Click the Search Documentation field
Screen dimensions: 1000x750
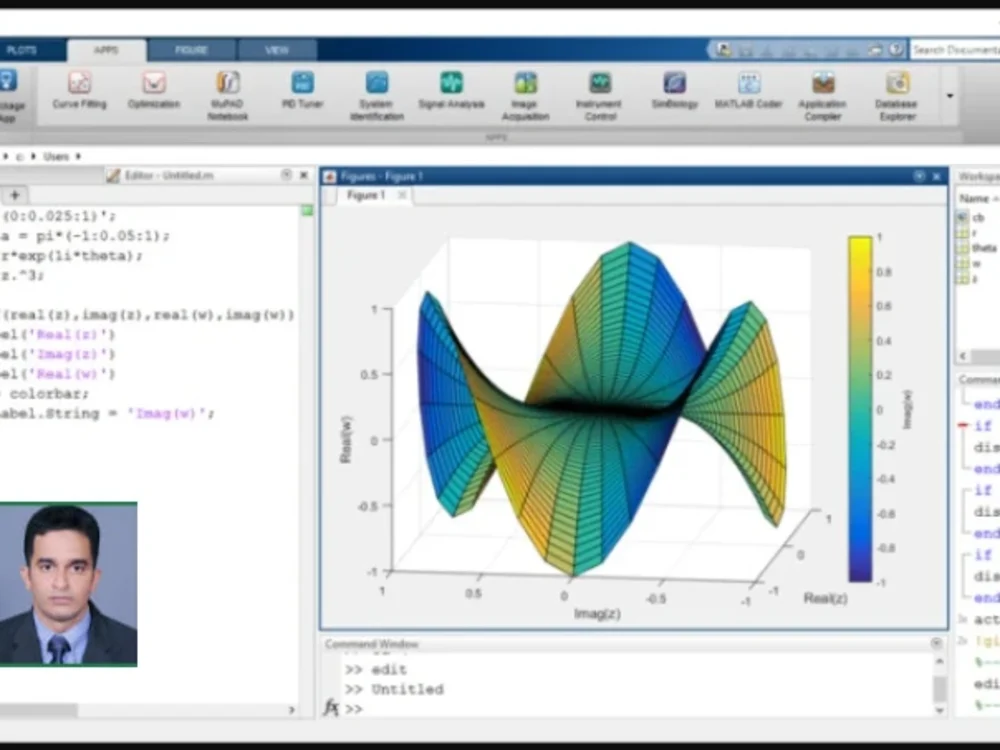pyautogui.click(x=955, y=50)
